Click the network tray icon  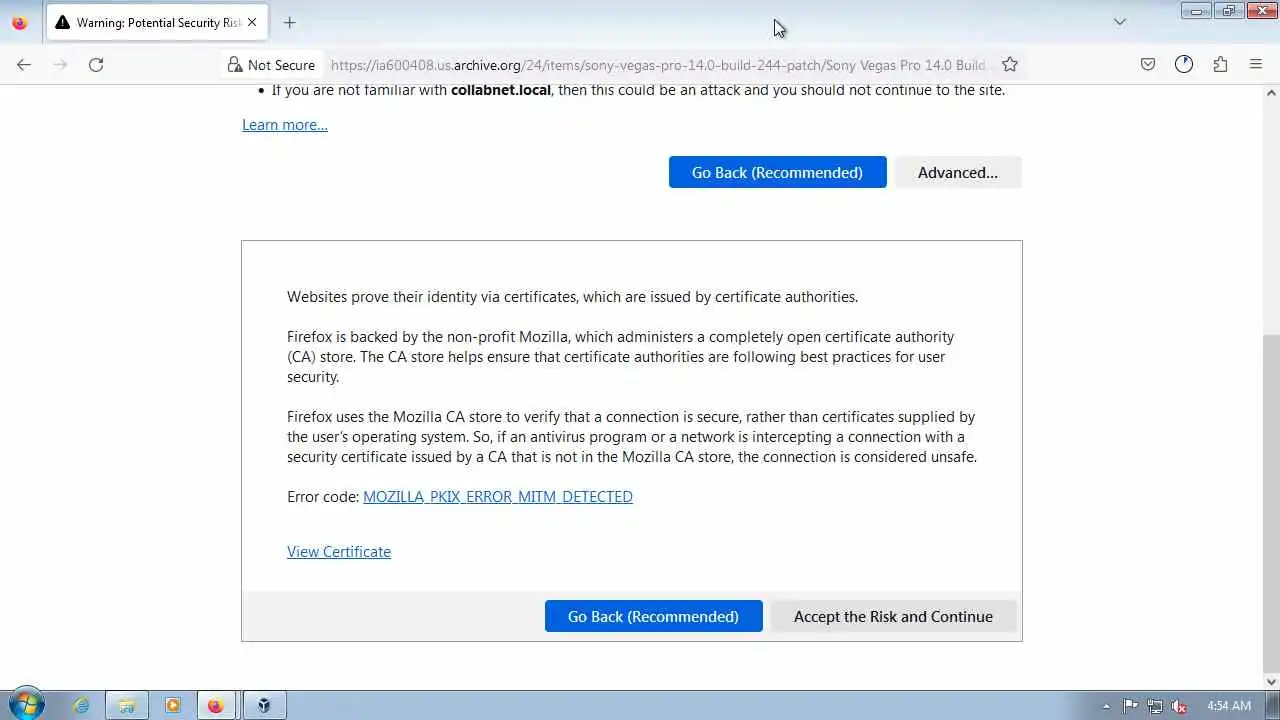point(1155,706)
